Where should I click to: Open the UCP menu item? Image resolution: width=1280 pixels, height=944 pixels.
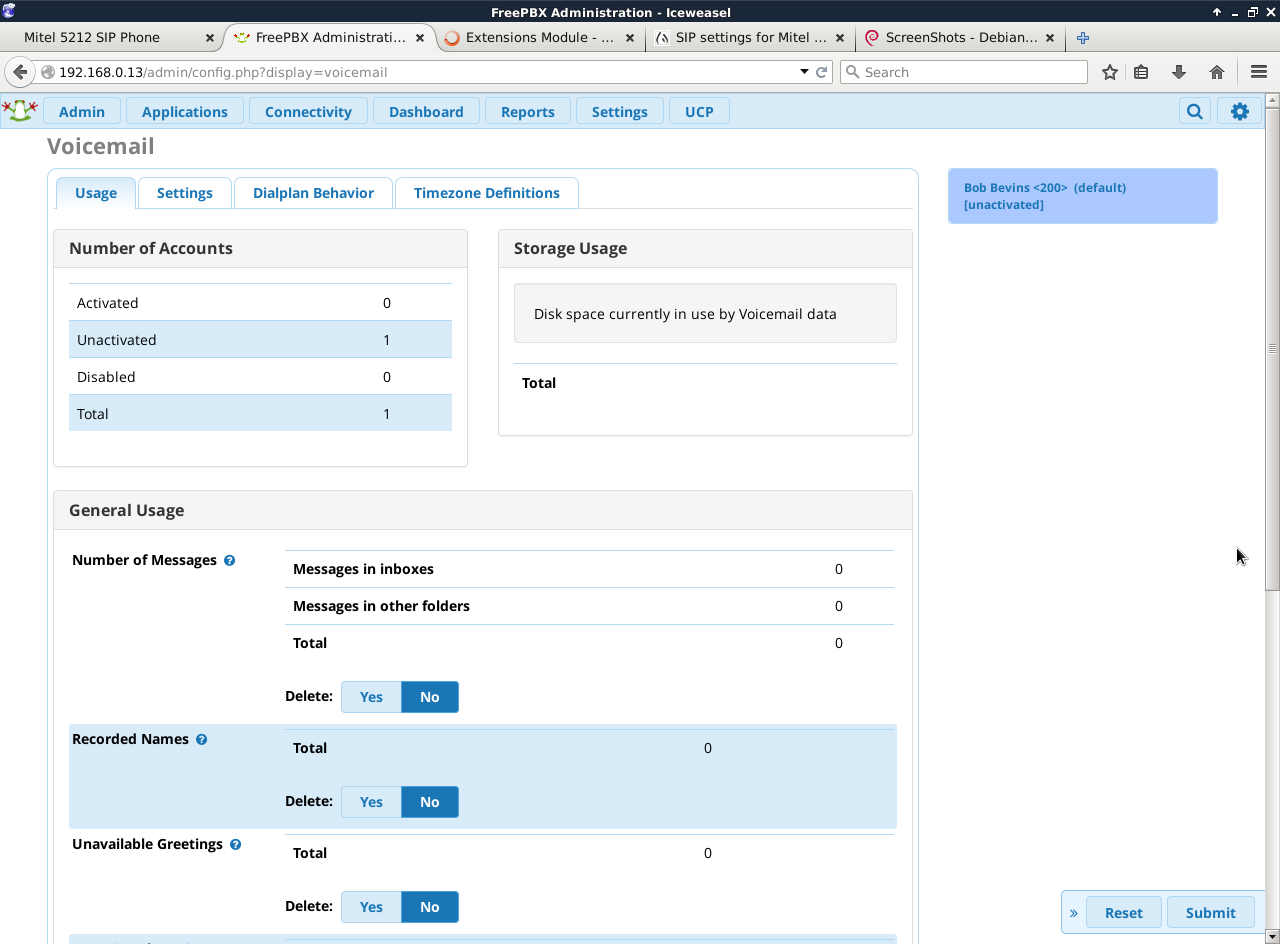(699, 111)
